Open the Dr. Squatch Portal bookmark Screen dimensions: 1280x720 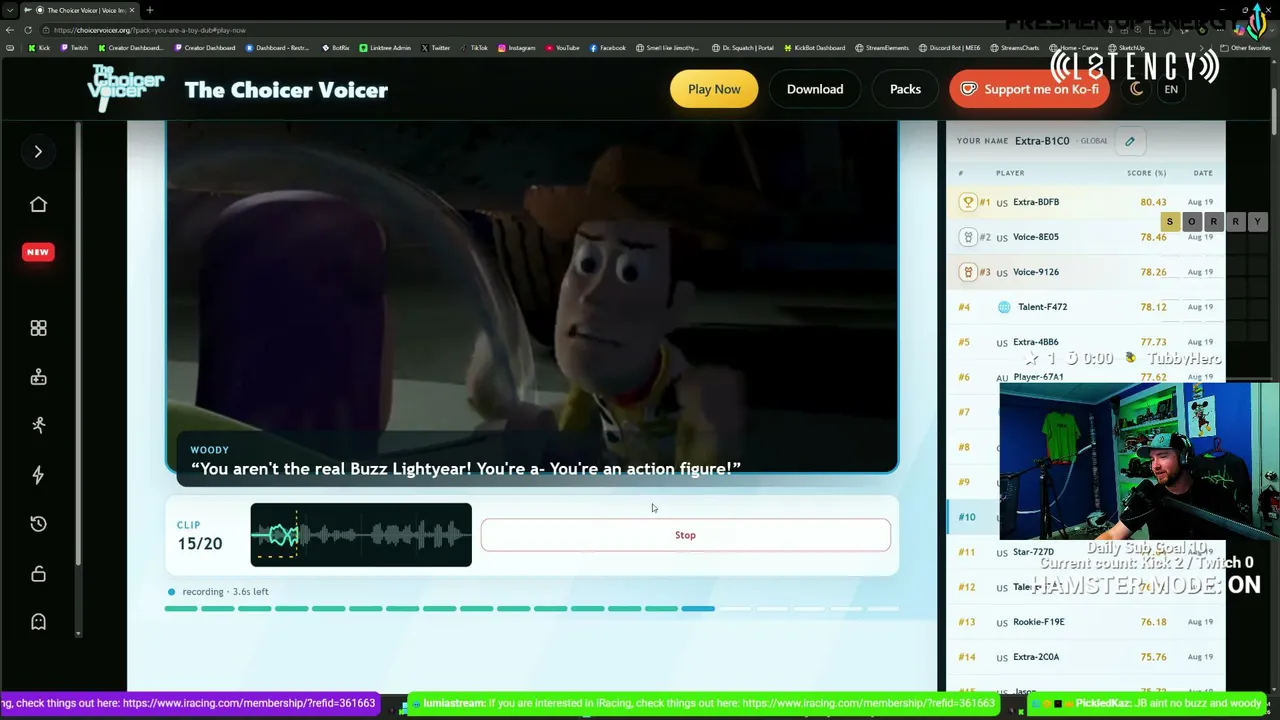coord(743,48)
